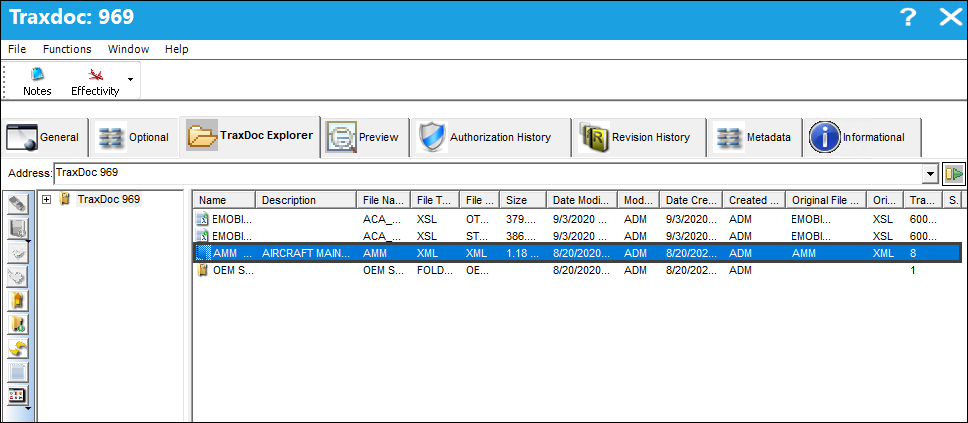This screenshot has height=423, width=968.
Task: Click the Effectivity airplane button
Action: [95, 82]
